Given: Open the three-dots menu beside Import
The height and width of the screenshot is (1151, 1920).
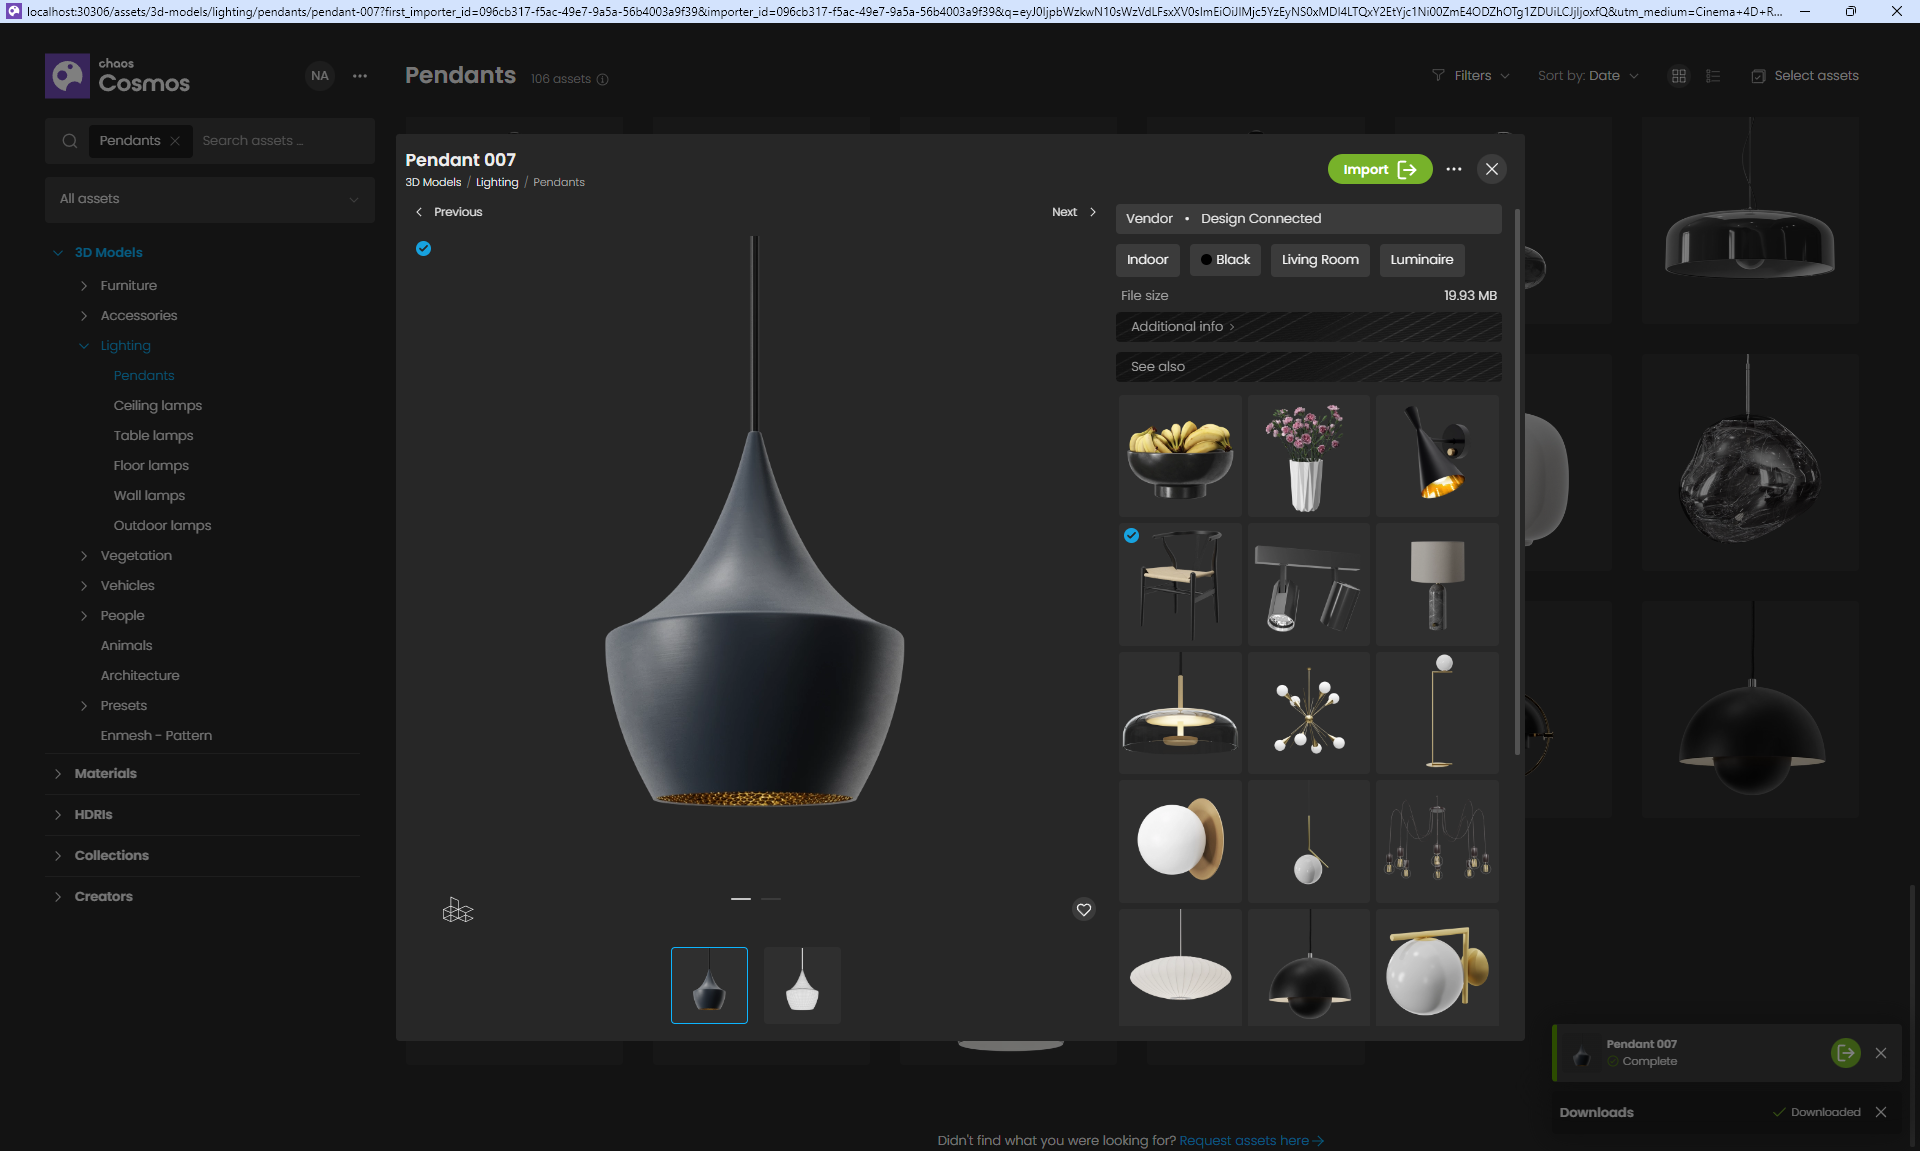Looking at the screenshot, I should pyautogui.click(x=1453, y=169).
